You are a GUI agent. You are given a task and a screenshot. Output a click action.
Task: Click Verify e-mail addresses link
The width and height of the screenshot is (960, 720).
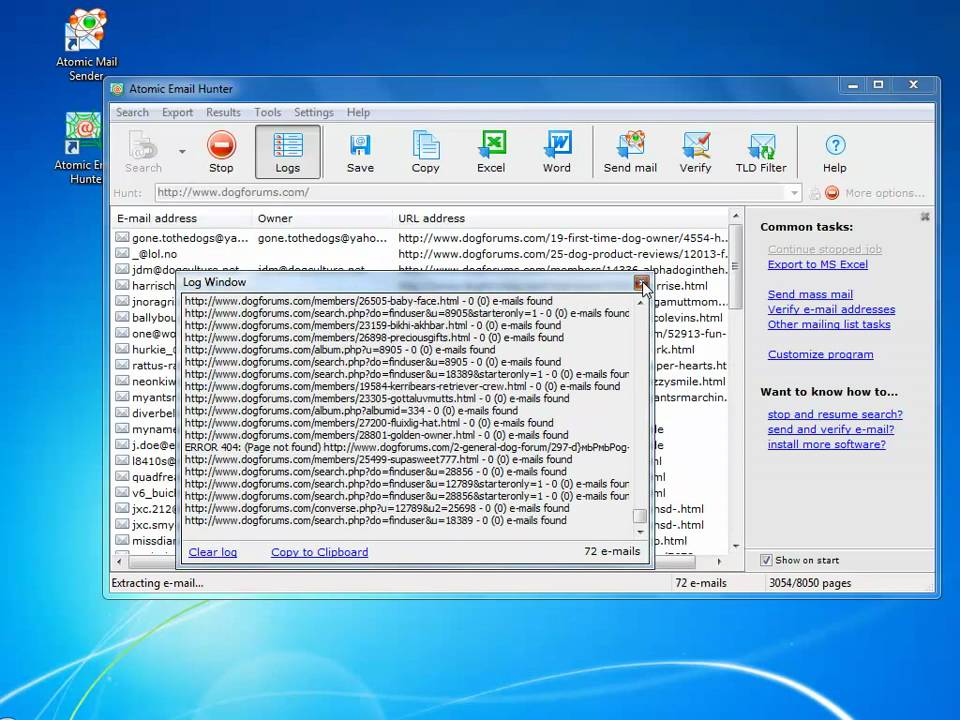pos(831,310)
